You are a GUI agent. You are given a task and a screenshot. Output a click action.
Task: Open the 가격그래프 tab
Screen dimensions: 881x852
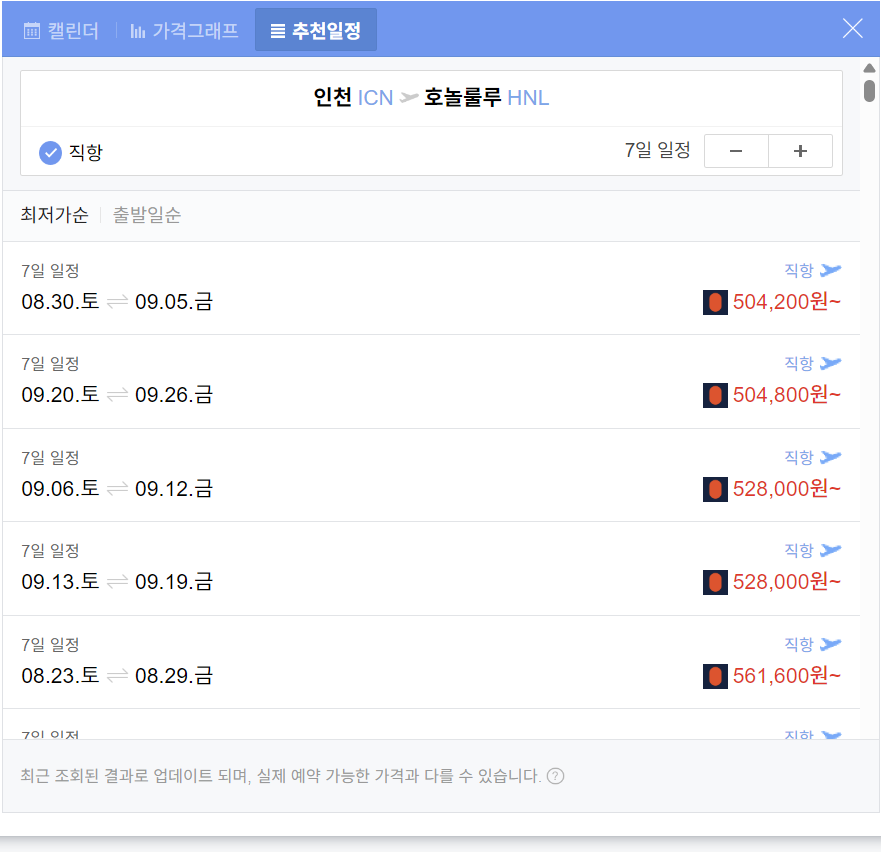pyautogui.click(x=184, y=30)
